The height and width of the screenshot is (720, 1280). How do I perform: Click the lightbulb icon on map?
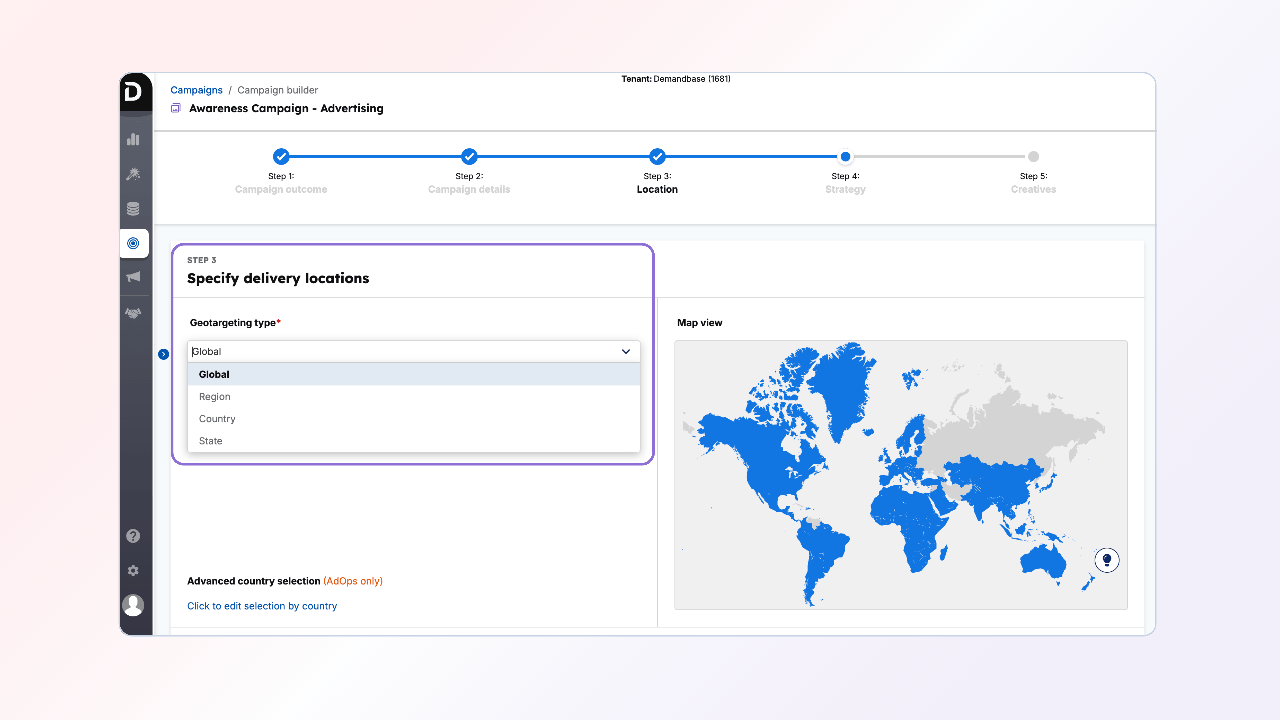(x=1106, y=560)
